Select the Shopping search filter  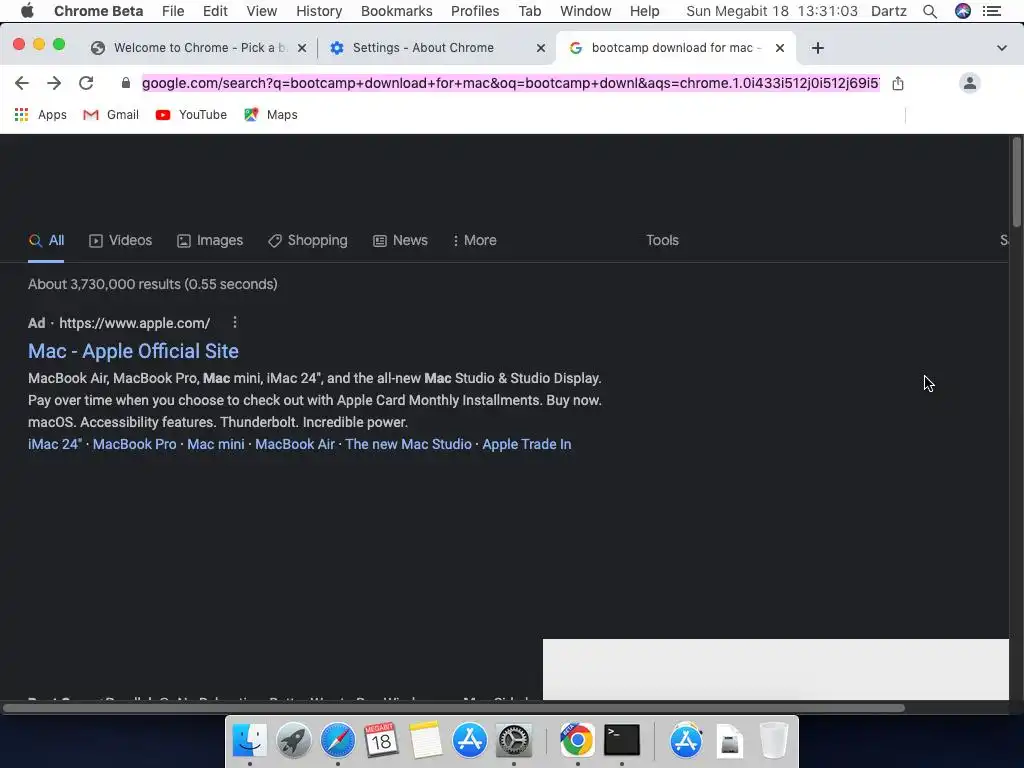(308, 240)
